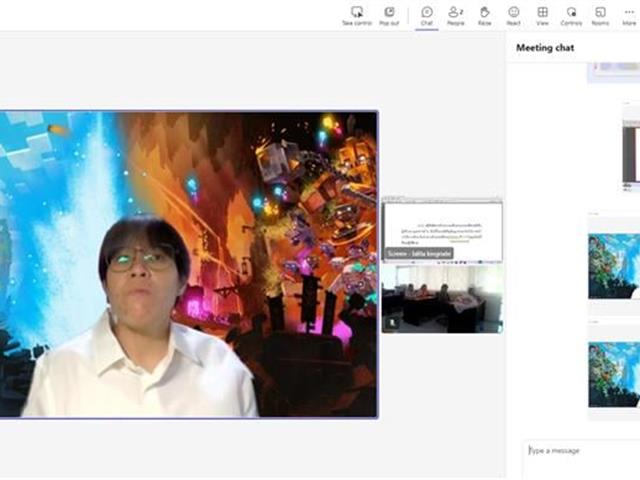Select the main speaker video with game background

189,264
